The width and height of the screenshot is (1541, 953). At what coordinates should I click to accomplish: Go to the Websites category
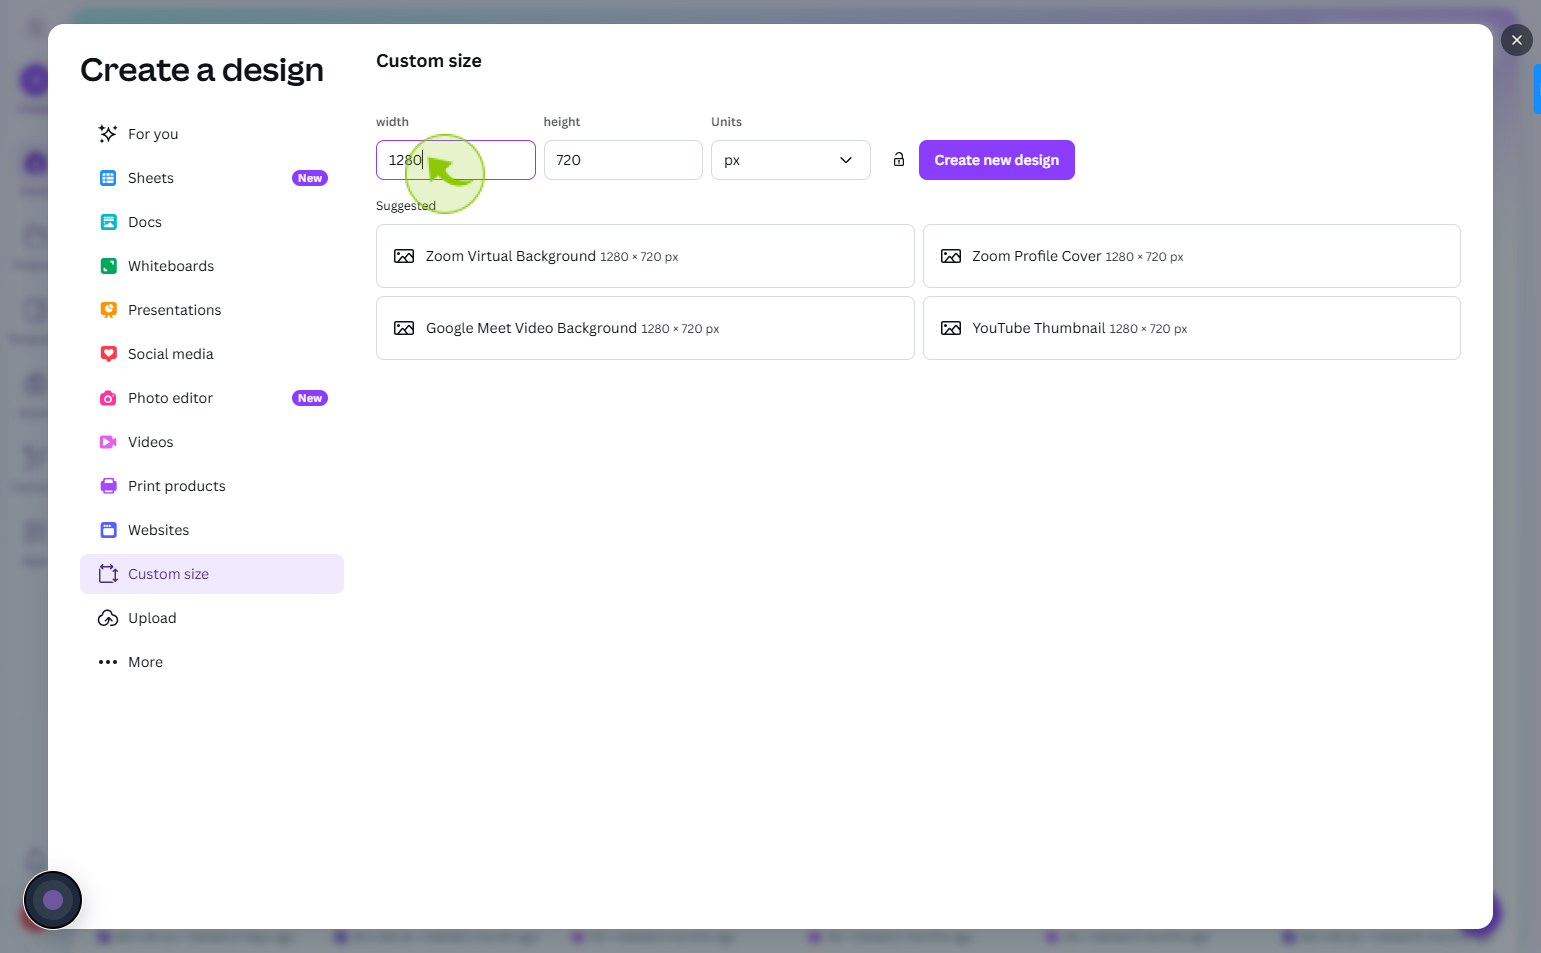212,530
